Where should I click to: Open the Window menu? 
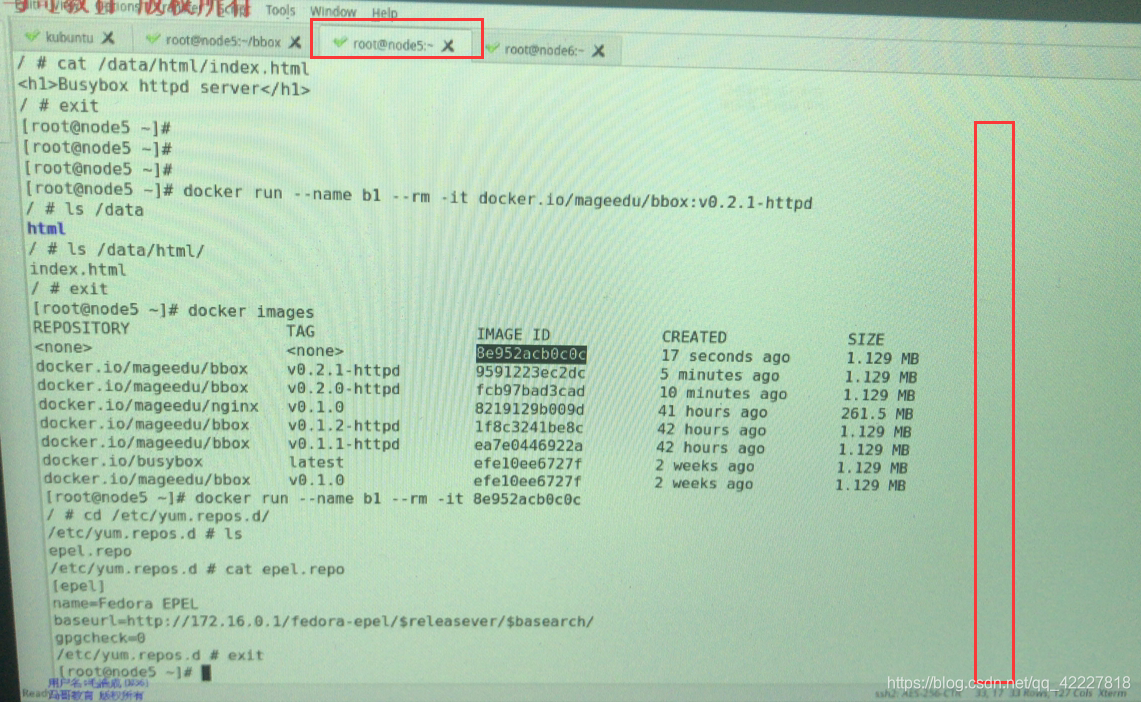click(333, 12)
